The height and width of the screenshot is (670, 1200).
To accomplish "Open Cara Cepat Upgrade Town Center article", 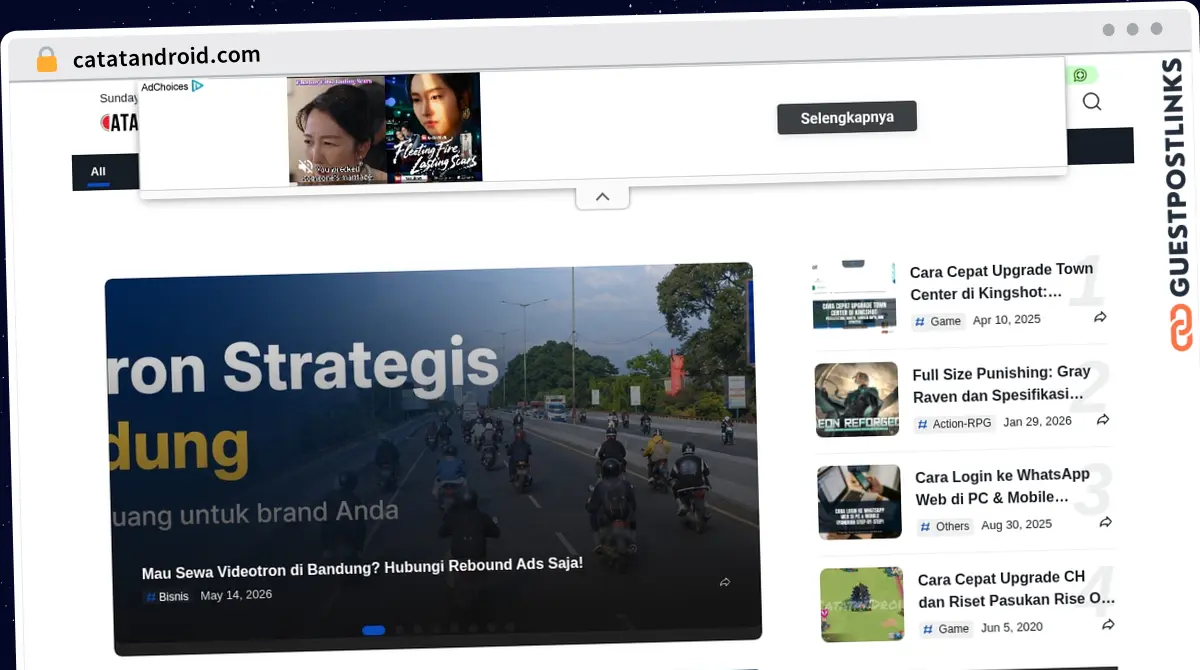I will tap(1002, 281).
